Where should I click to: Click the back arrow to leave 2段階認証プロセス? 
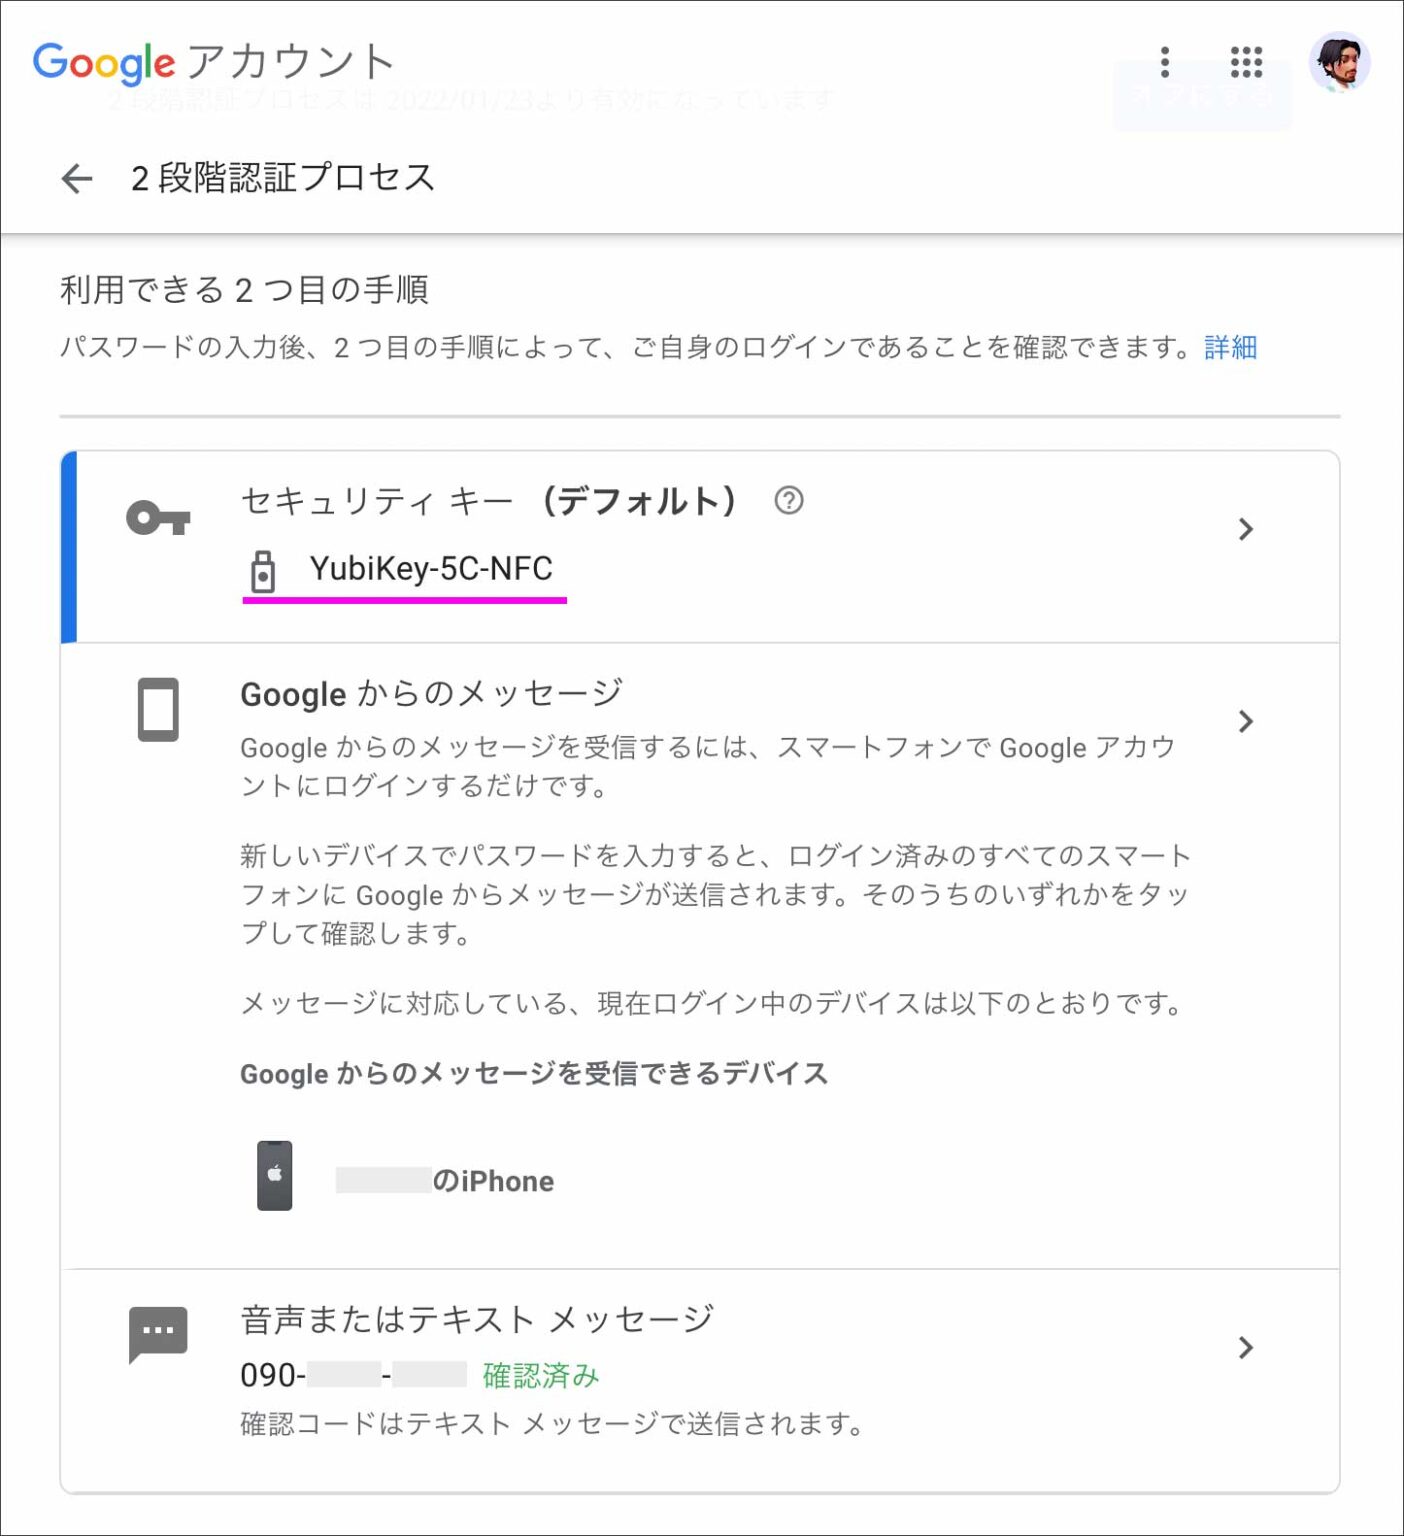coord(75,178)
